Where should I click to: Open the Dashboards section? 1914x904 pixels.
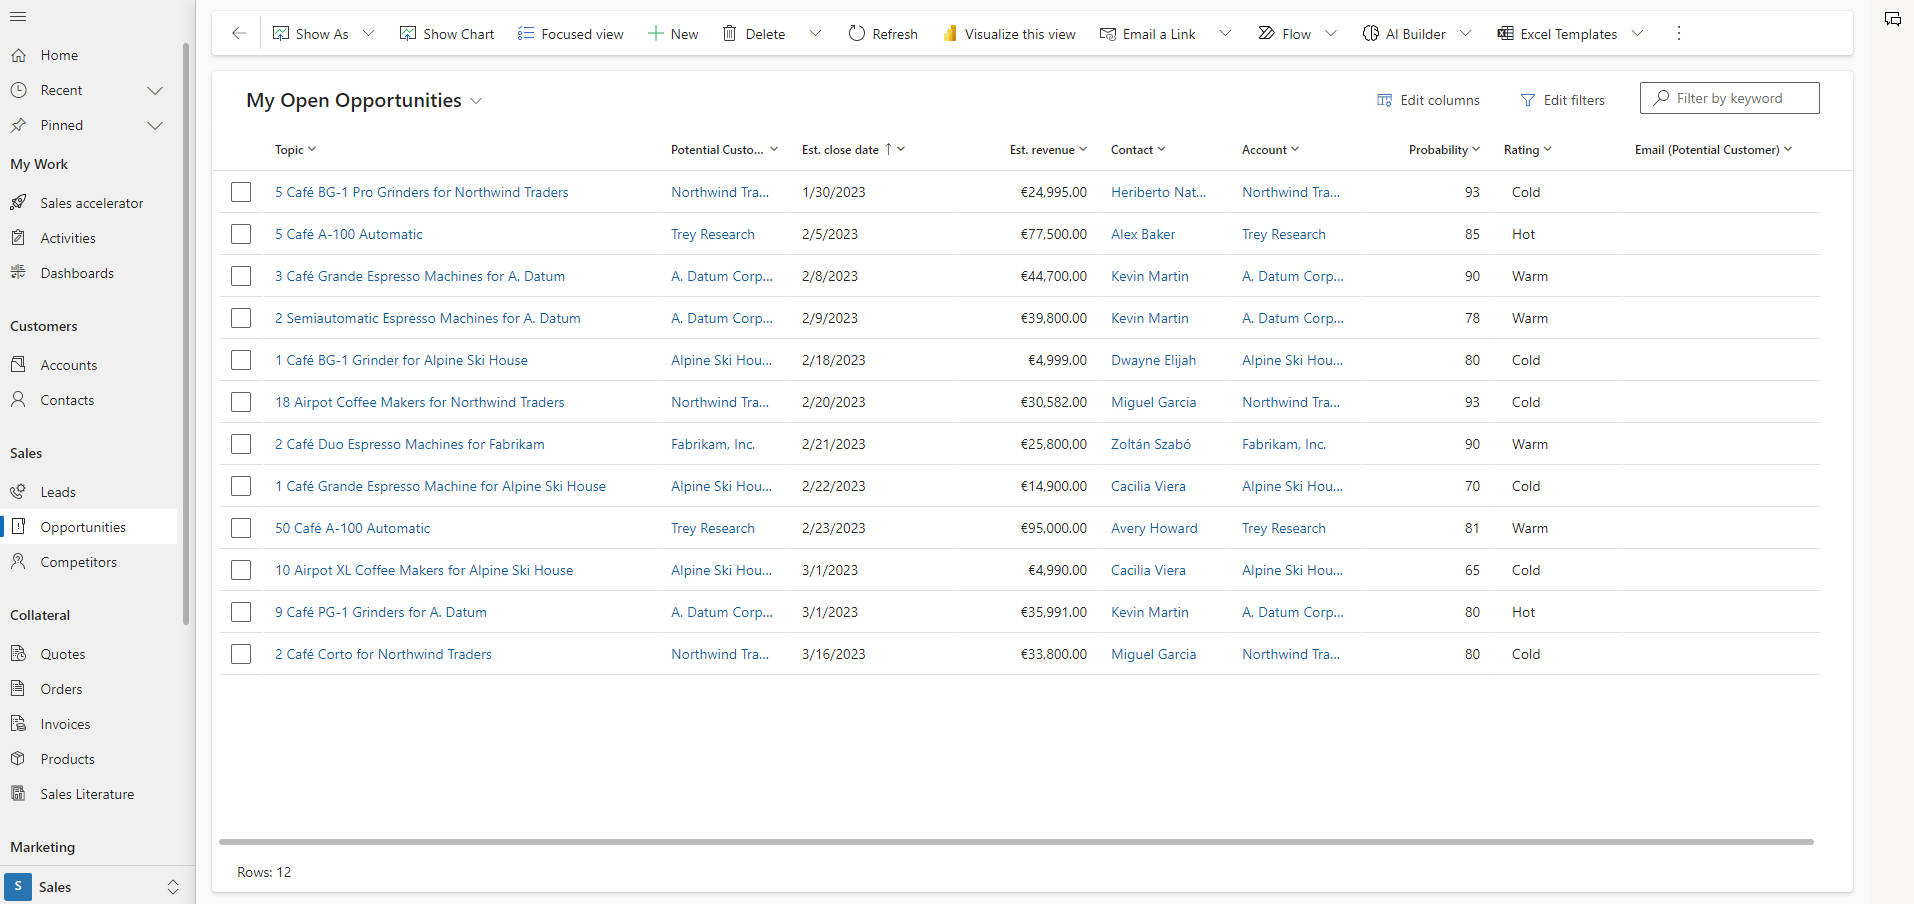pyautogui.click(x=75, y=272)
